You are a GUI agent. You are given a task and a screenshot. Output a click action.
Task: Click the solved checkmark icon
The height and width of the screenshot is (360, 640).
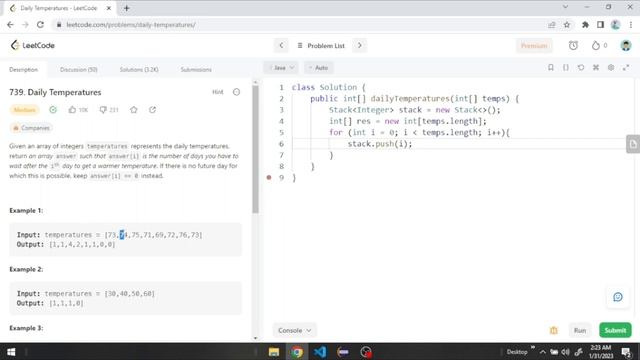click(x=53, y=110)
